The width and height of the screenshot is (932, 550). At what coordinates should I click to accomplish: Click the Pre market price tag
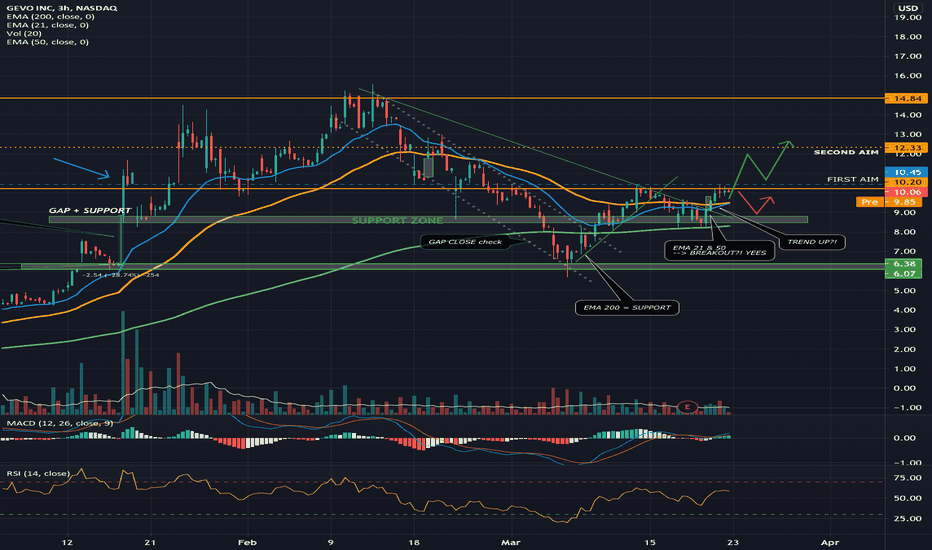tap(870, 202)
